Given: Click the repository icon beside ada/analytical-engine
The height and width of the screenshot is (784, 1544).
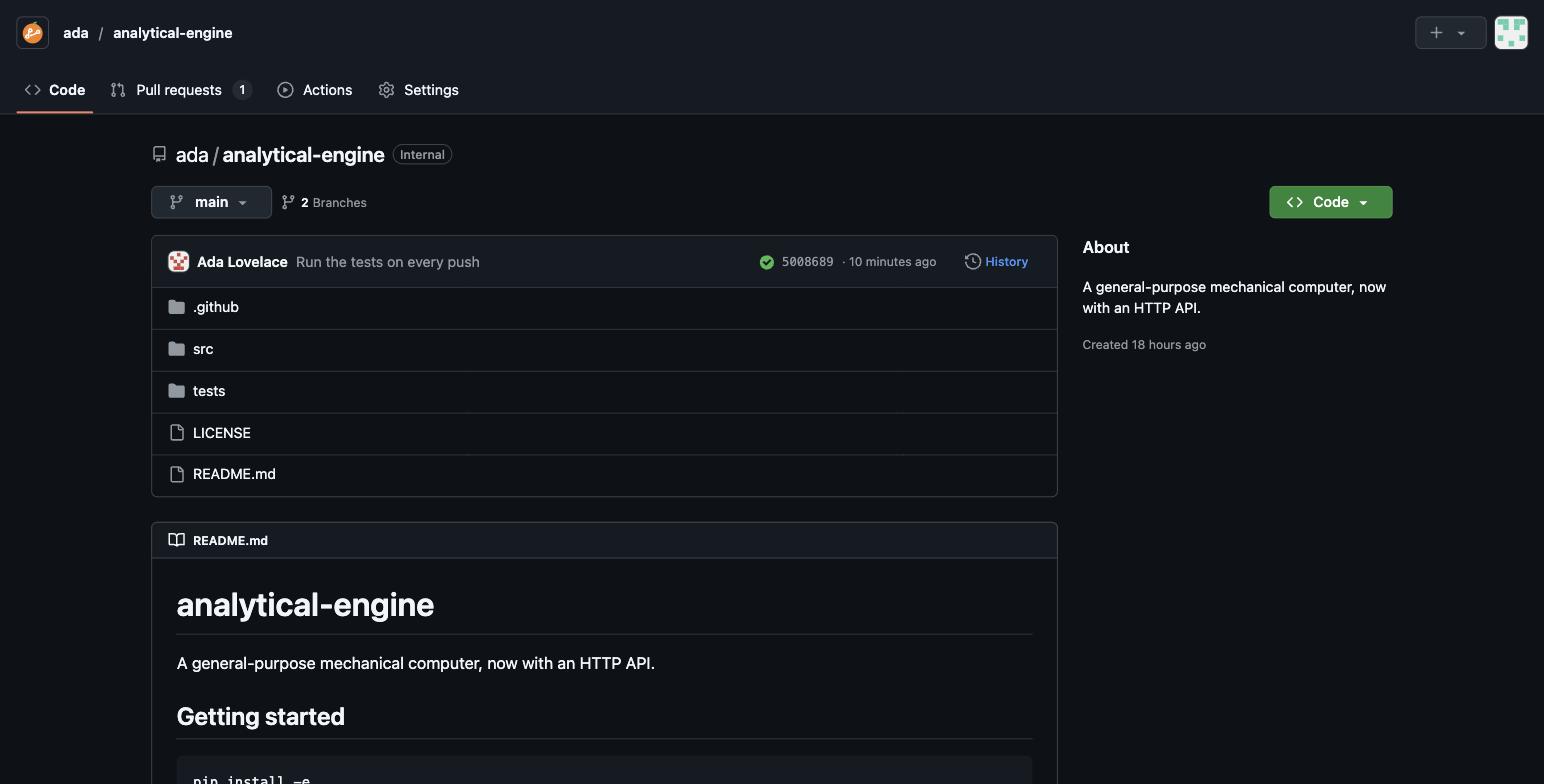Looking at the screenshot, I should tap(159, 155).
